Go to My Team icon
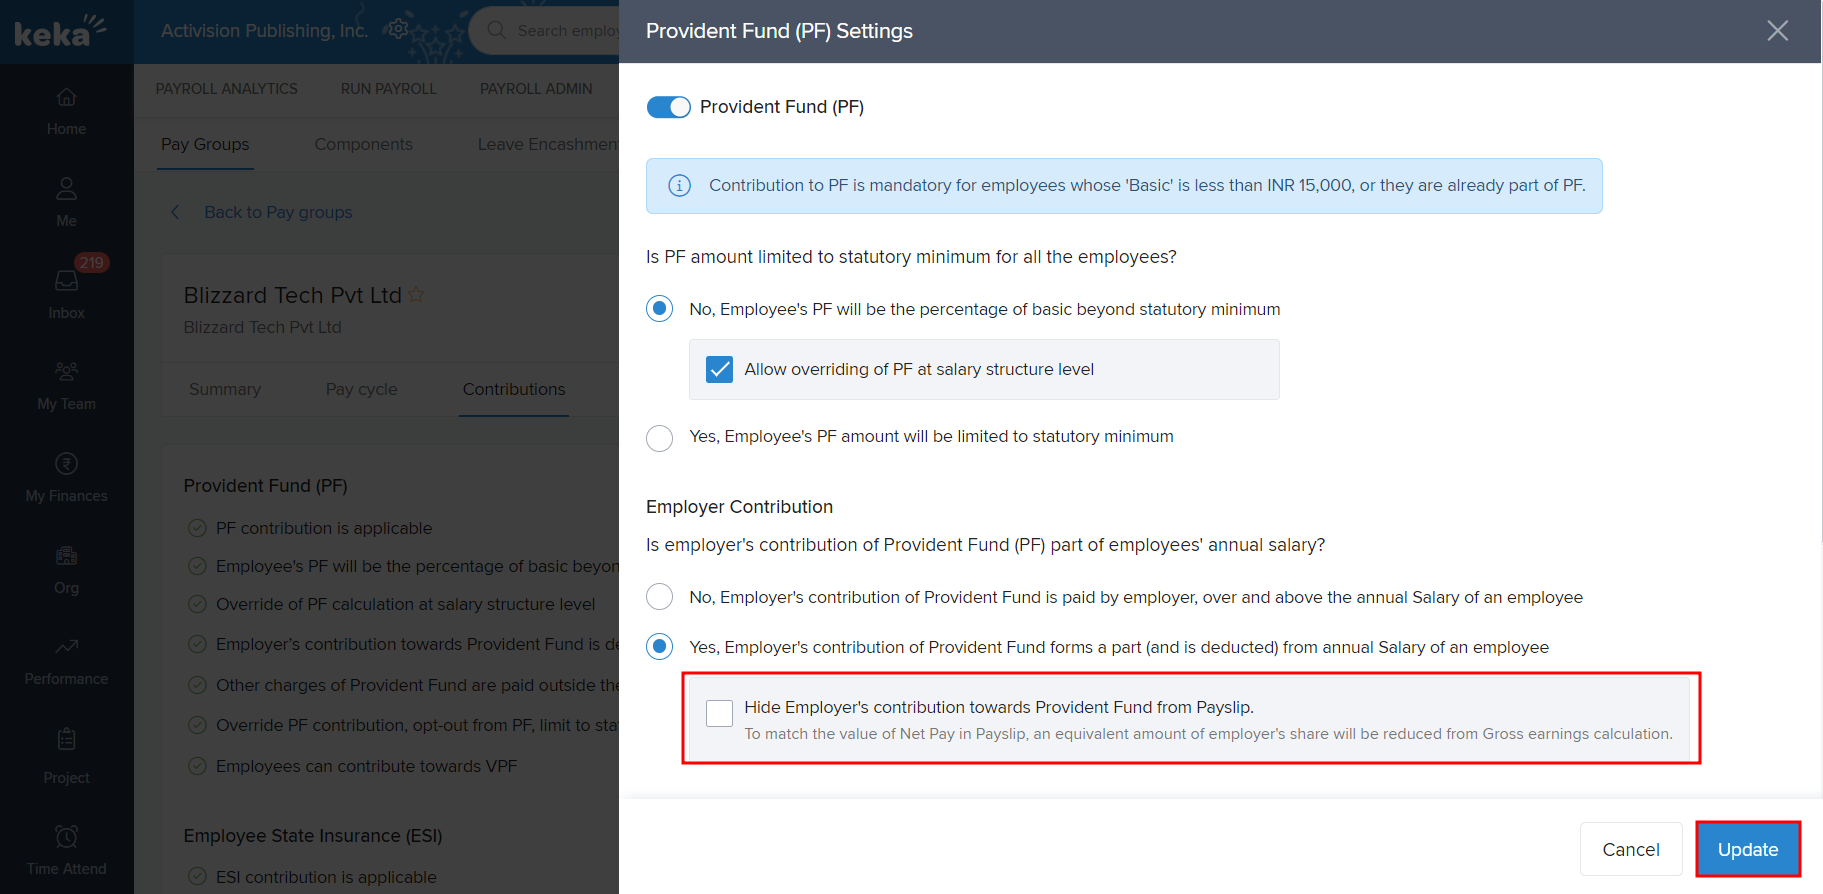Screen dimensions: 1823x894 (66, 372)
